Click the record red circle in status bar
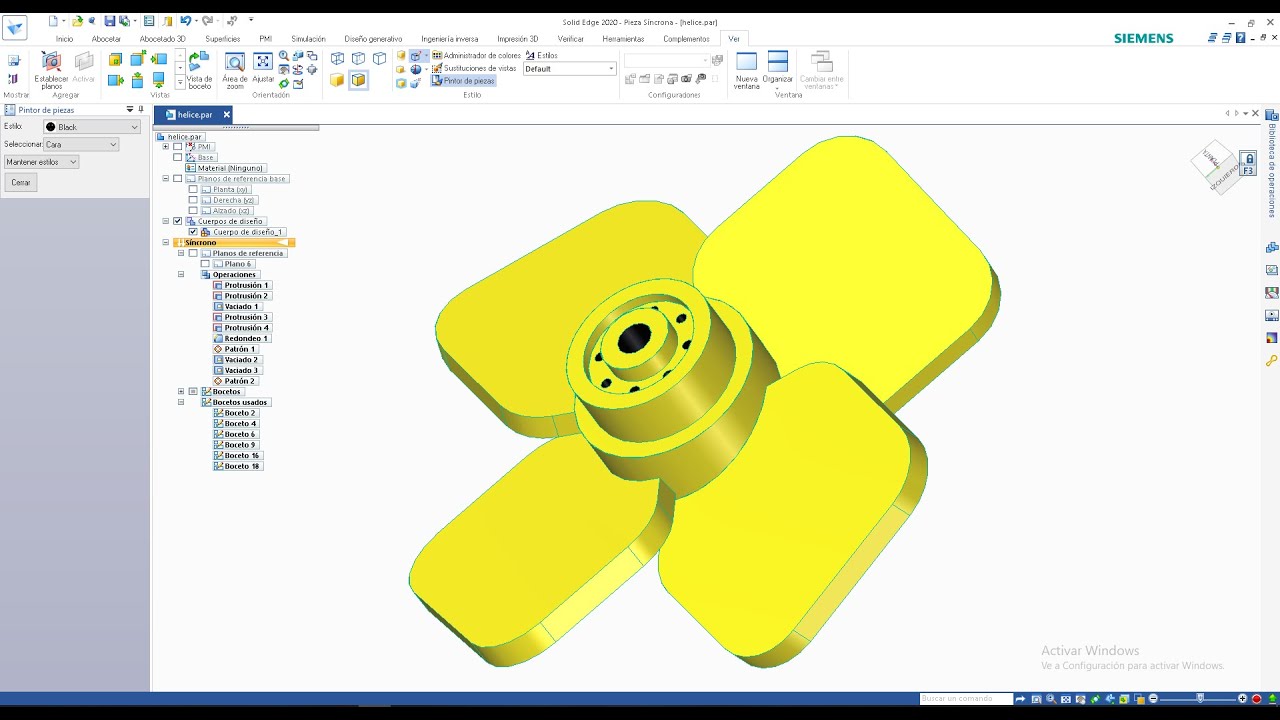Viewport: 1280px width, 720px height. [x=1257, y=699]
